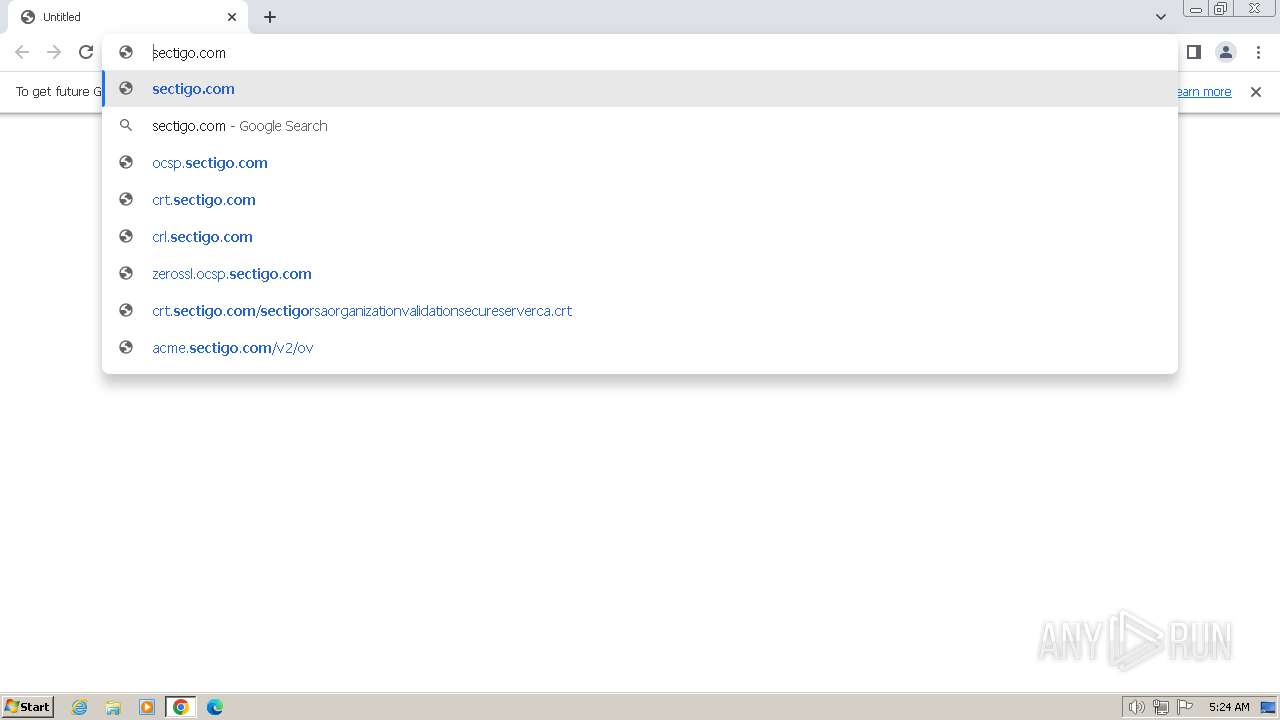This screenshot has width=1280, height=720.
Task: Open the network tray icon
Action: (1161, 707)
